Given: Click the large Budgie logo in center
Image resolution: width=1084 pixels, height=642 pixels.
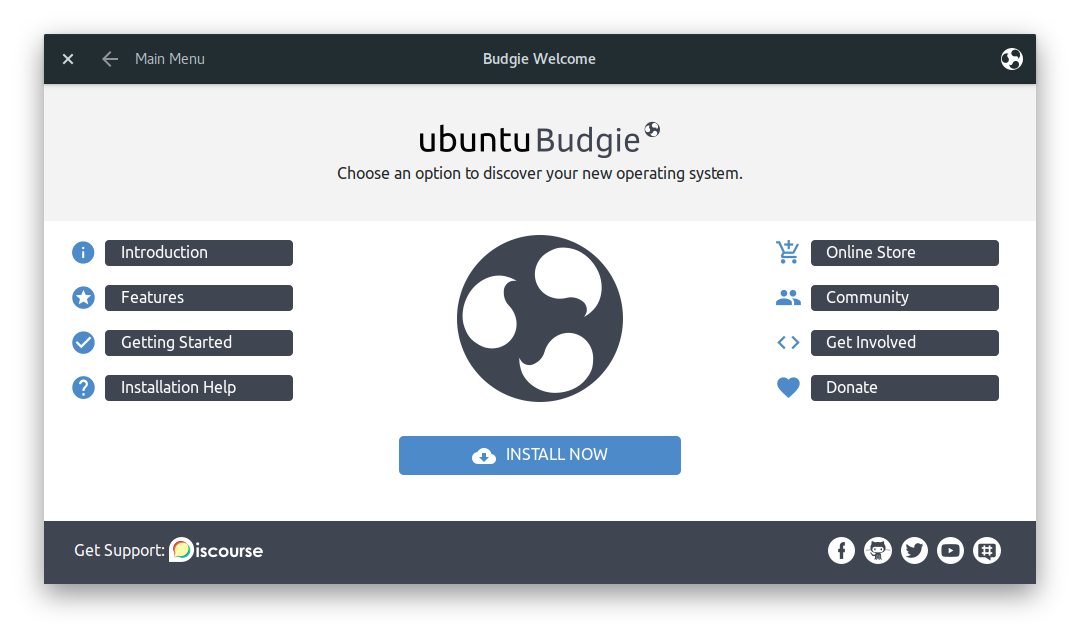Looking at the screenshot, I should point(540,319).
